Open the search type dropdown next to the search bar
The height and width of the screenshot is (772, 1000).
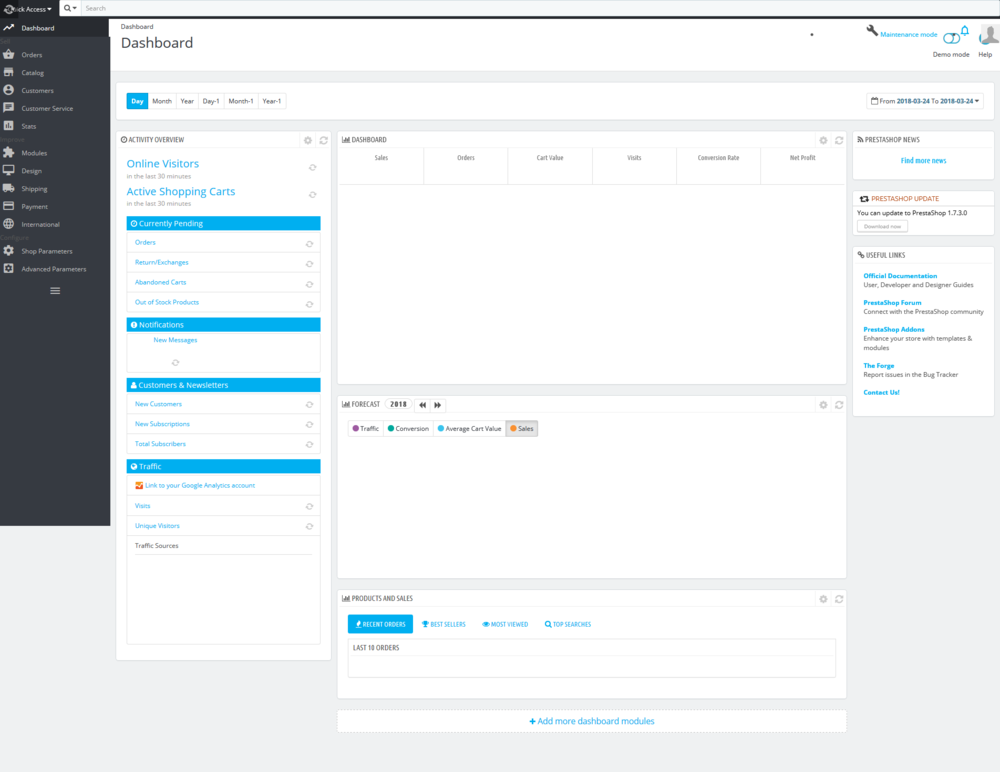point(68,8)
